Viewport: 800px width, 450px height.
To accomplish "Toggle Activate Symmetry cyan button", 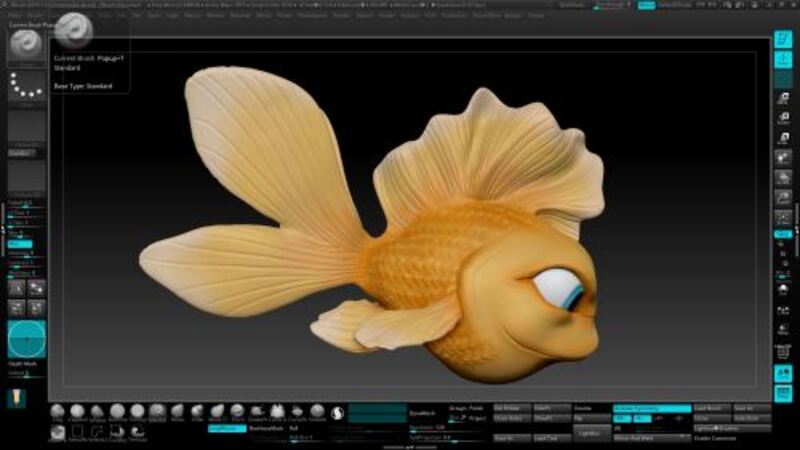I will point(652,408).
